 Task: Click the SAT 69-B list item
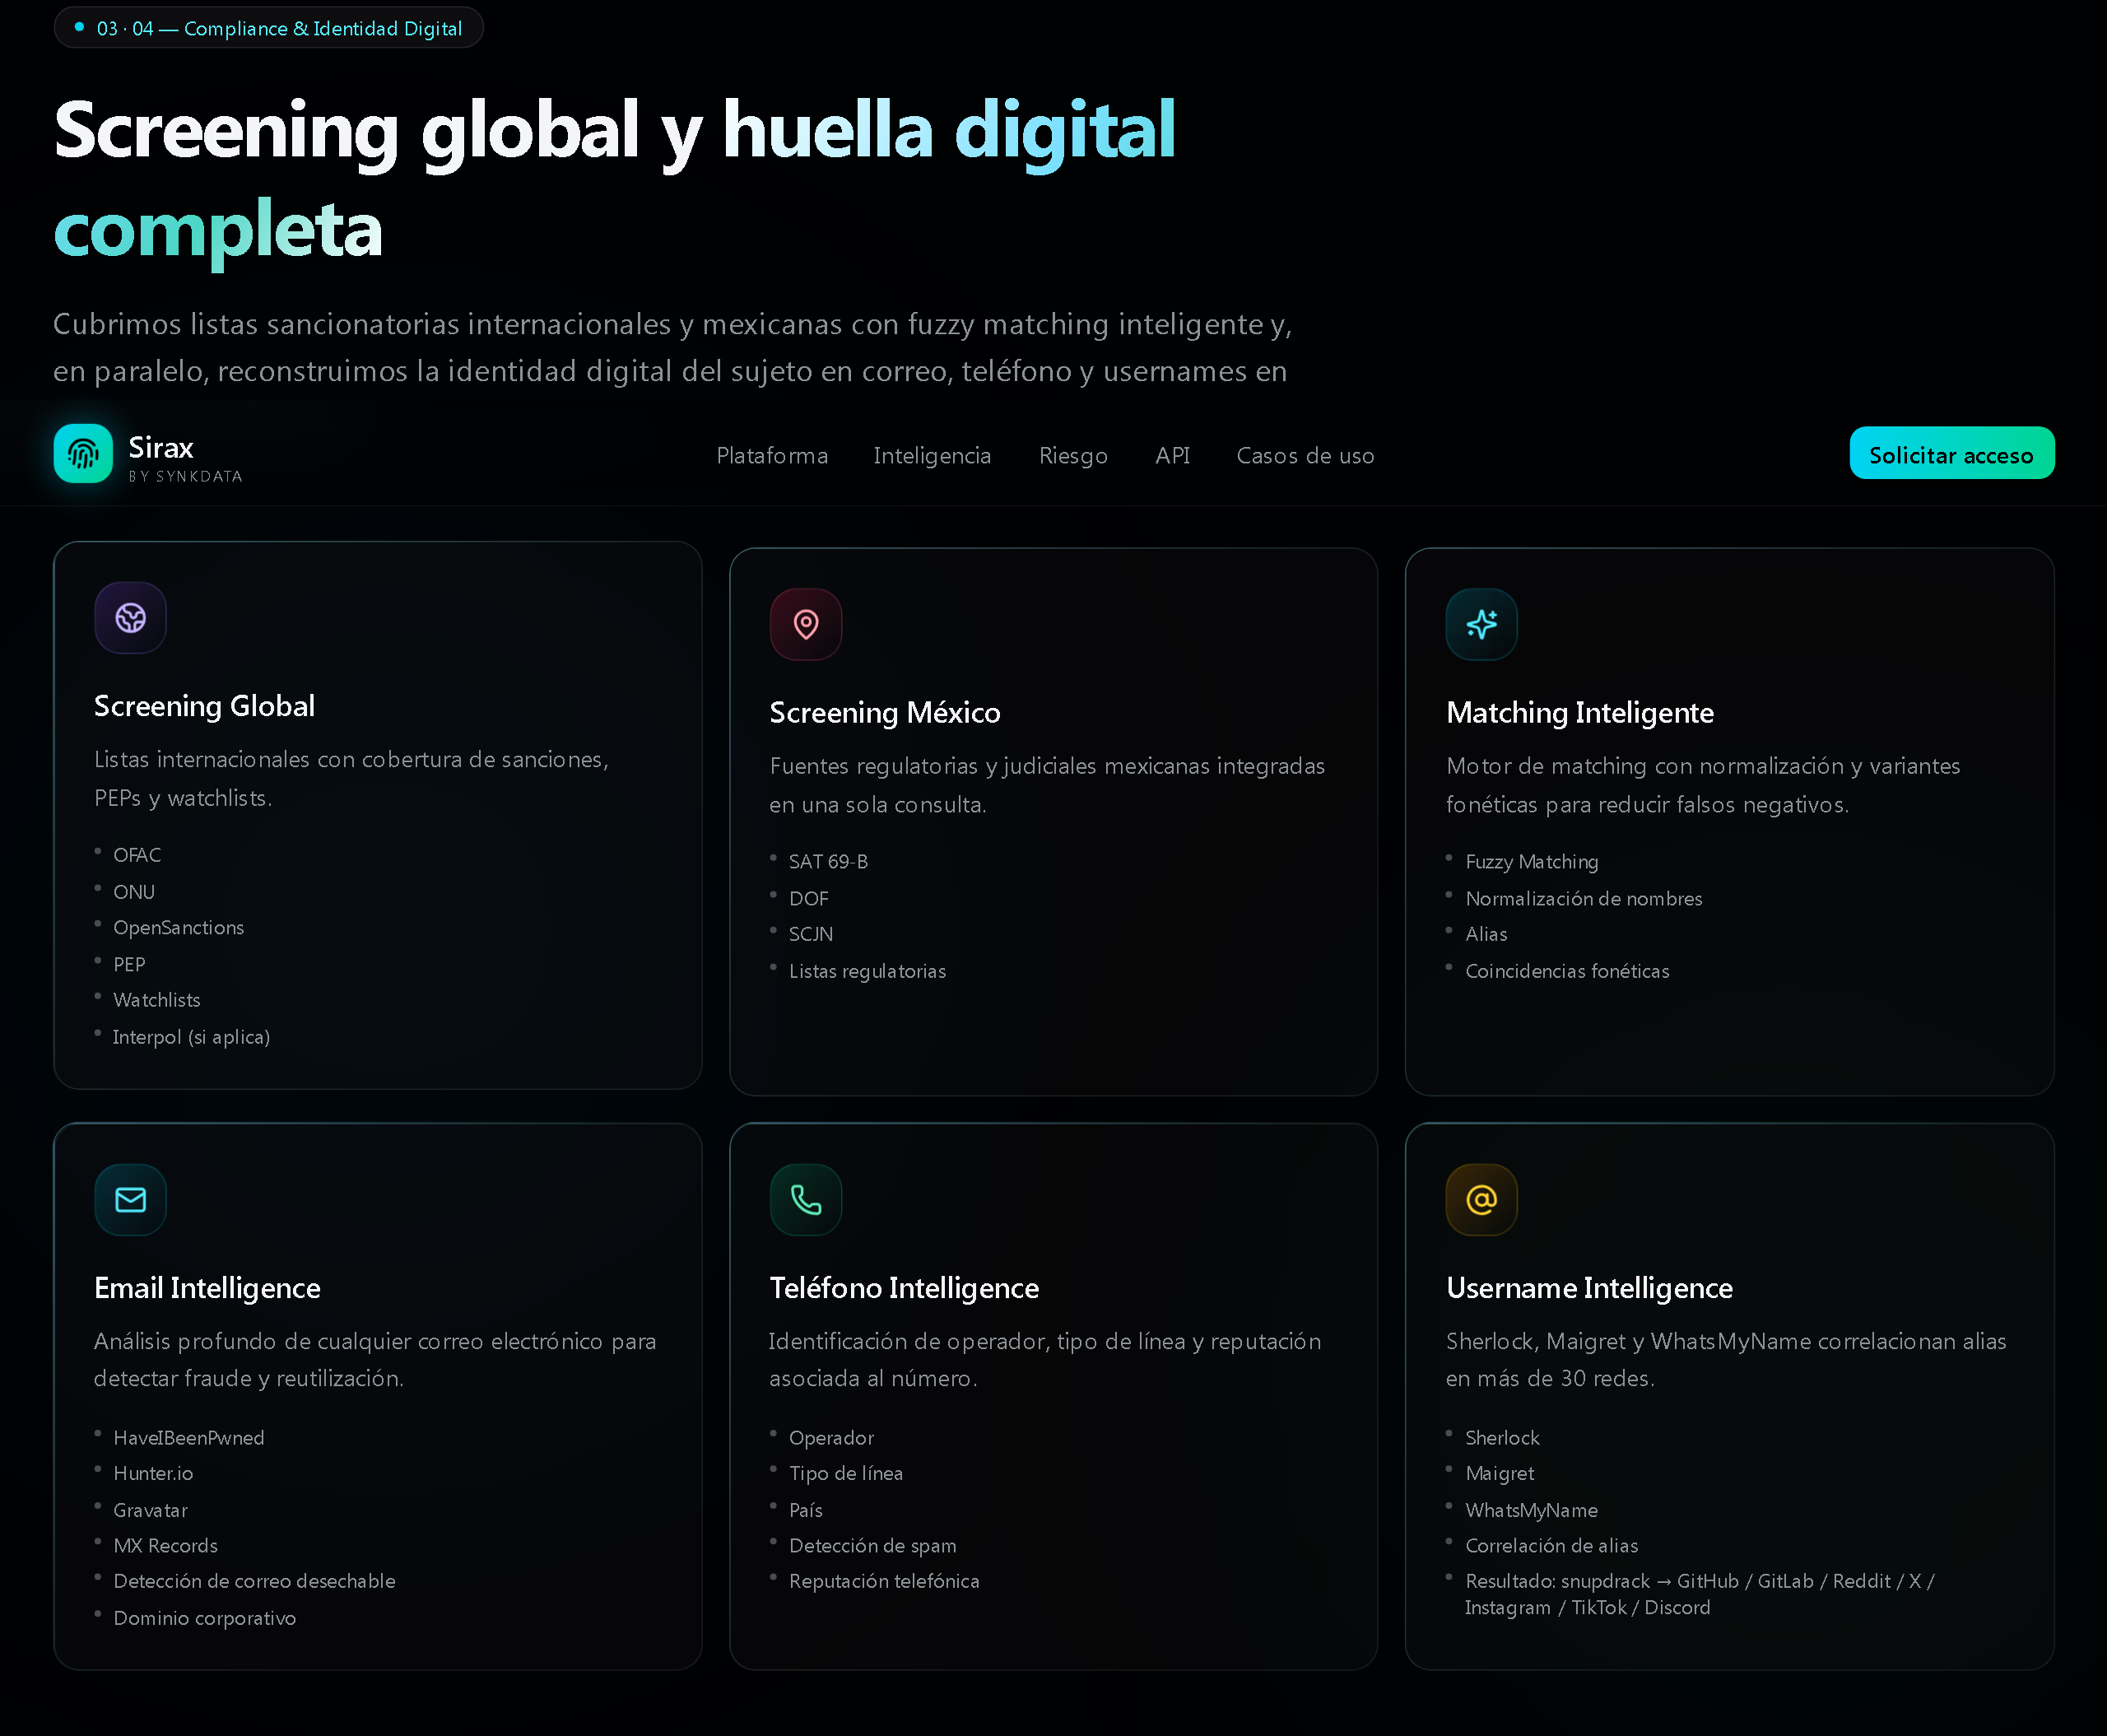tap(829, 862)
